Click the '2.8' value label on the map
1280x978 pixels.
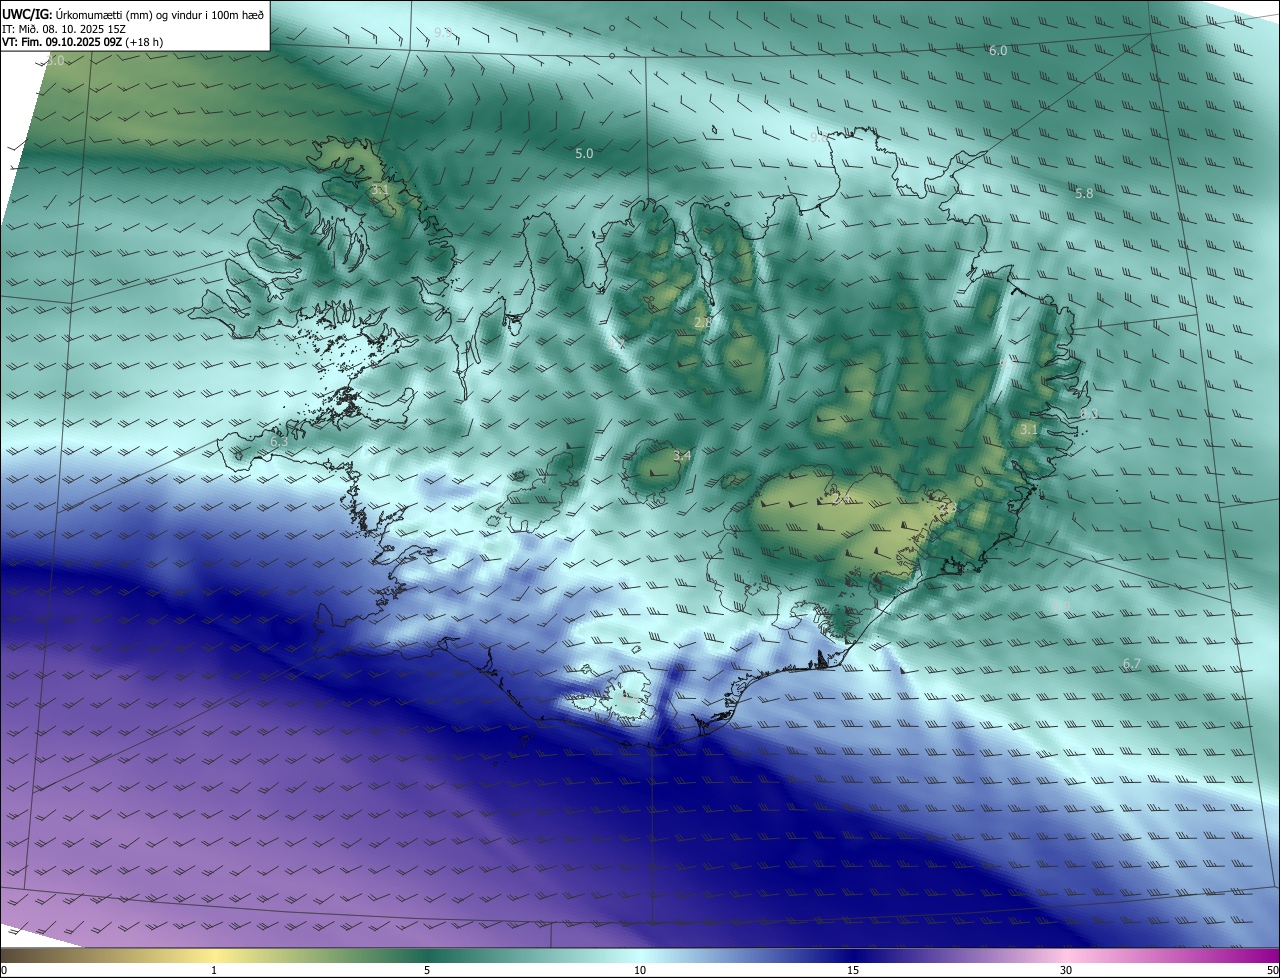pos(702,322)
